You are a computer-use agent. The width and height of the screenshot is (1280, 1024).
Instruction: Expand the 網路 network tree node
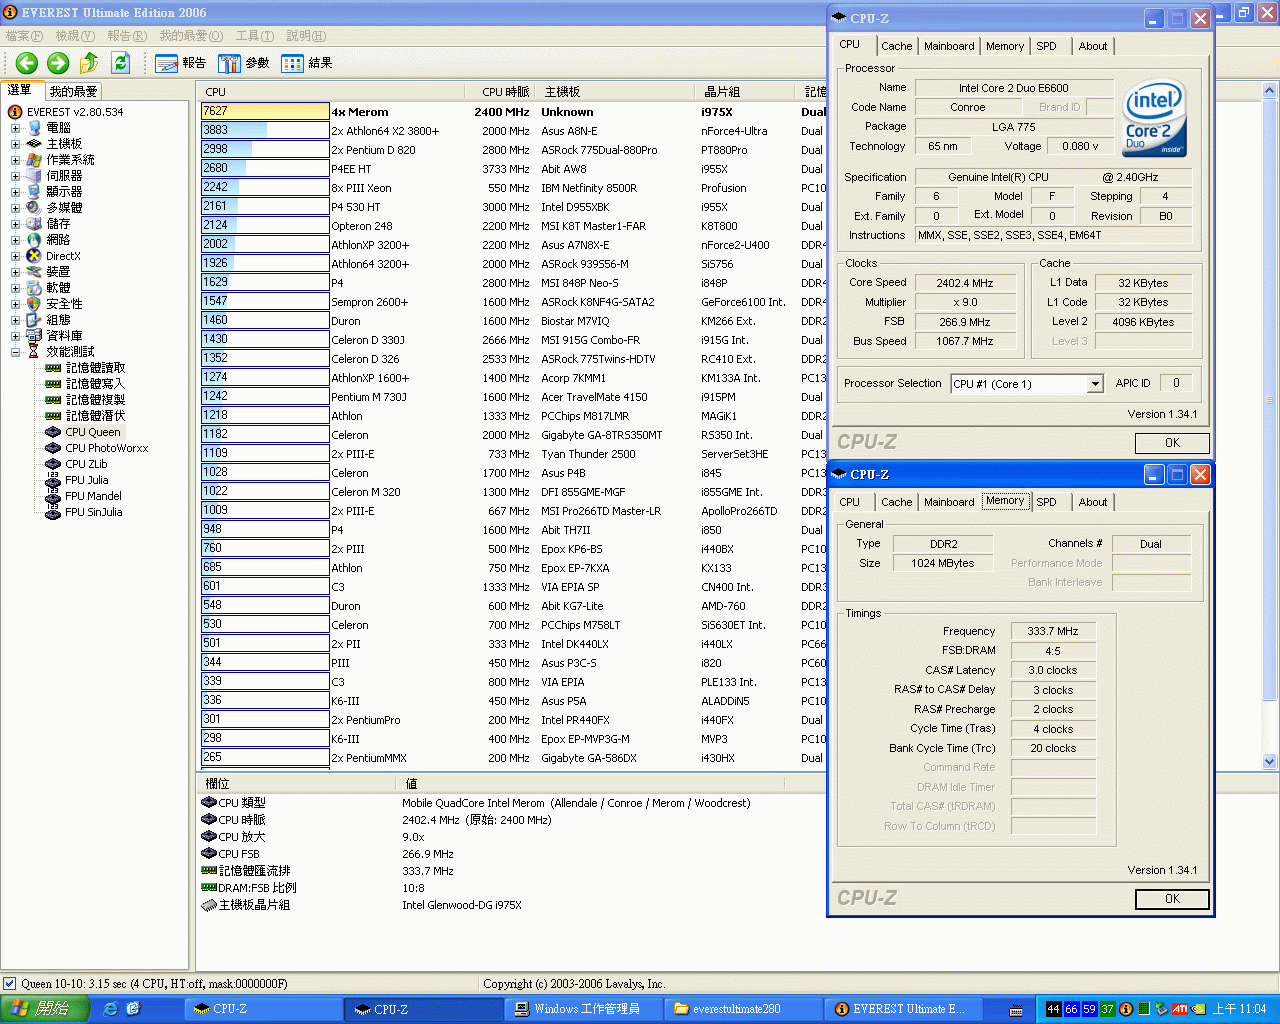pos(15,240)
